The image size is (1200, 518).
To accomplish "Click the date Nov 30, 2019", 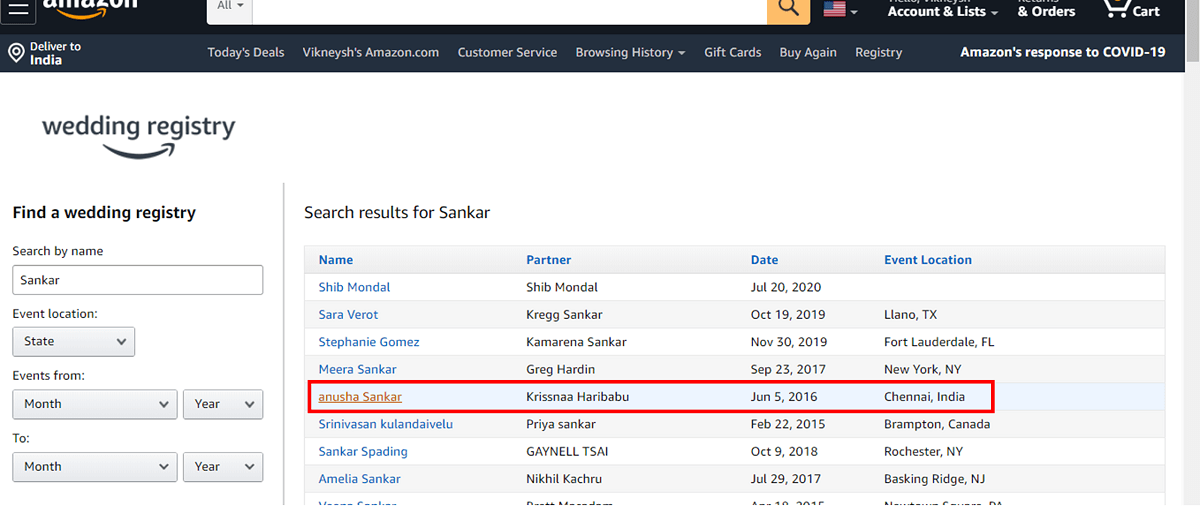I will click(x=789, y=342).
